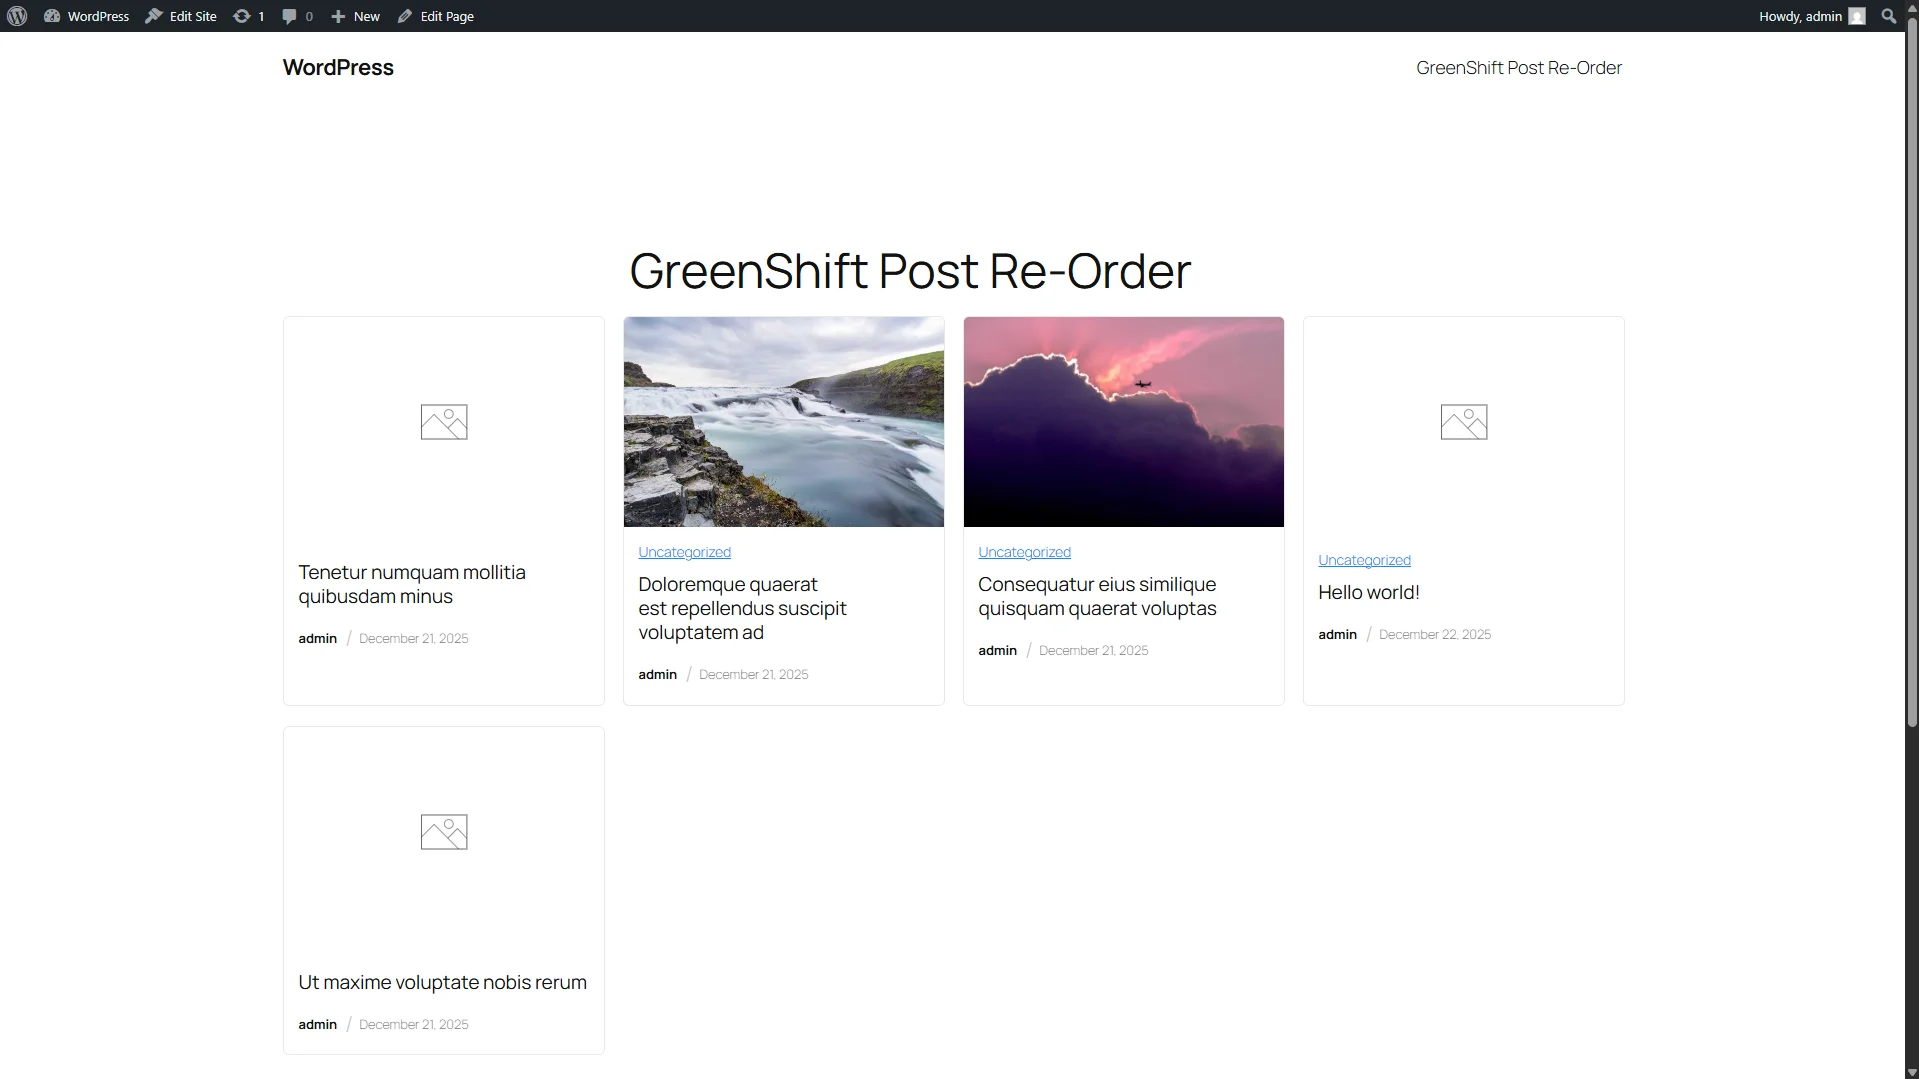The height and width of the screenshot is (1079, 1919).
Task: Open the Consequatur eius similique post title
Action: [1097, 596]
